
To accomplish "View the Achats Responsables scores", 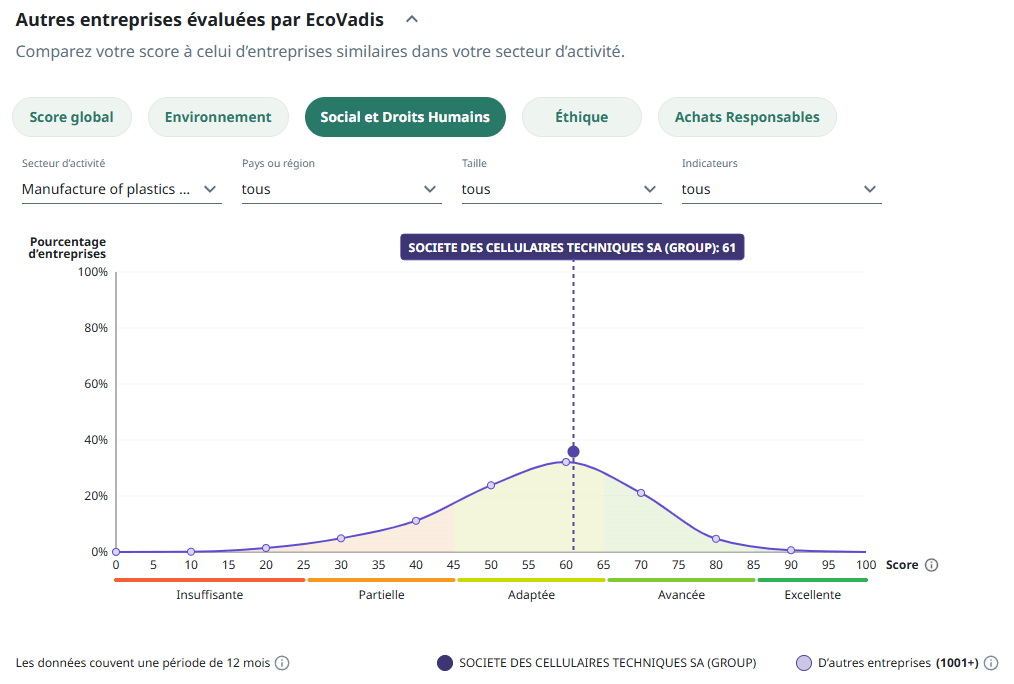I will coord(746,116).
